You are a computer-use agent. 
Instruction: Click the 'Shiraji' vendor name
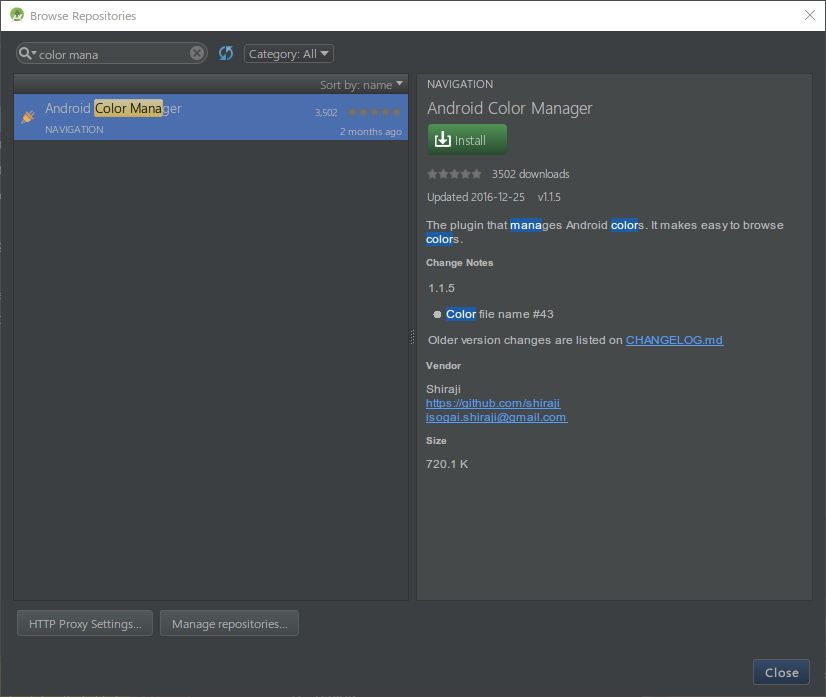pyautogui.click(x=443, y=389)
